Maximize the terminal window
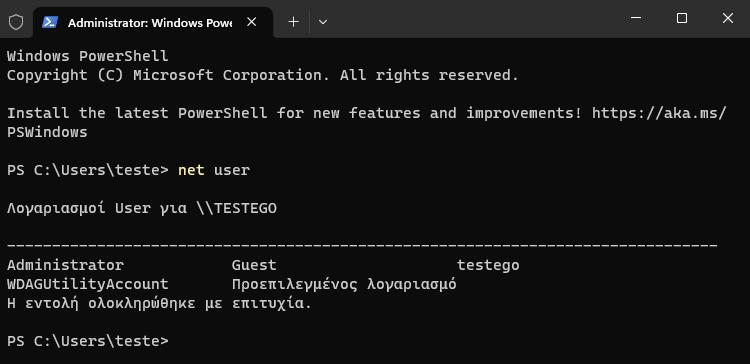750x364 pixels. tap(682, 18)
